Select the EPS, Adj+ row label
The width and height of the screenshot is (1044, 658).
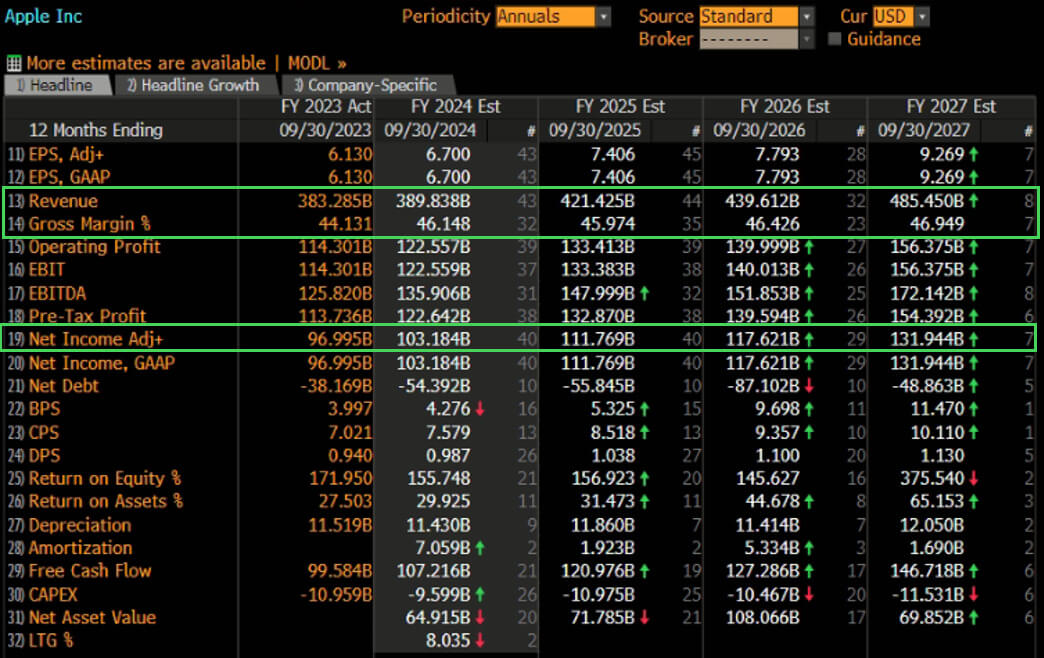point(66,155)
